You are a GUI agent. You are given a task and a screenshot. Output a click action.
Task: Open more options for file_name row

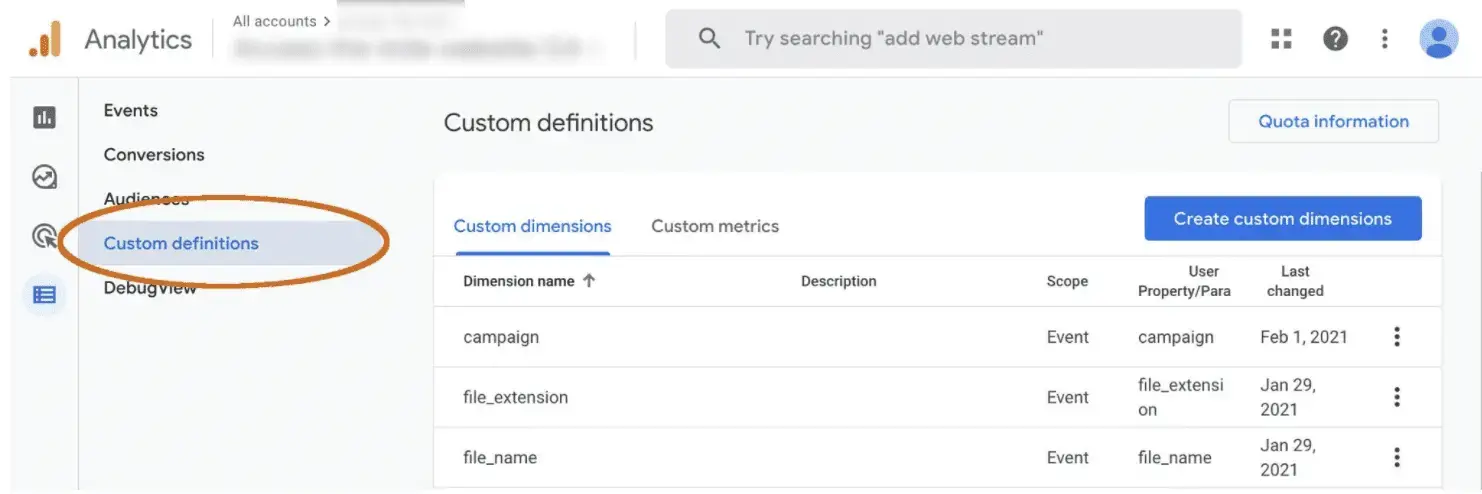coord(1397,457)
